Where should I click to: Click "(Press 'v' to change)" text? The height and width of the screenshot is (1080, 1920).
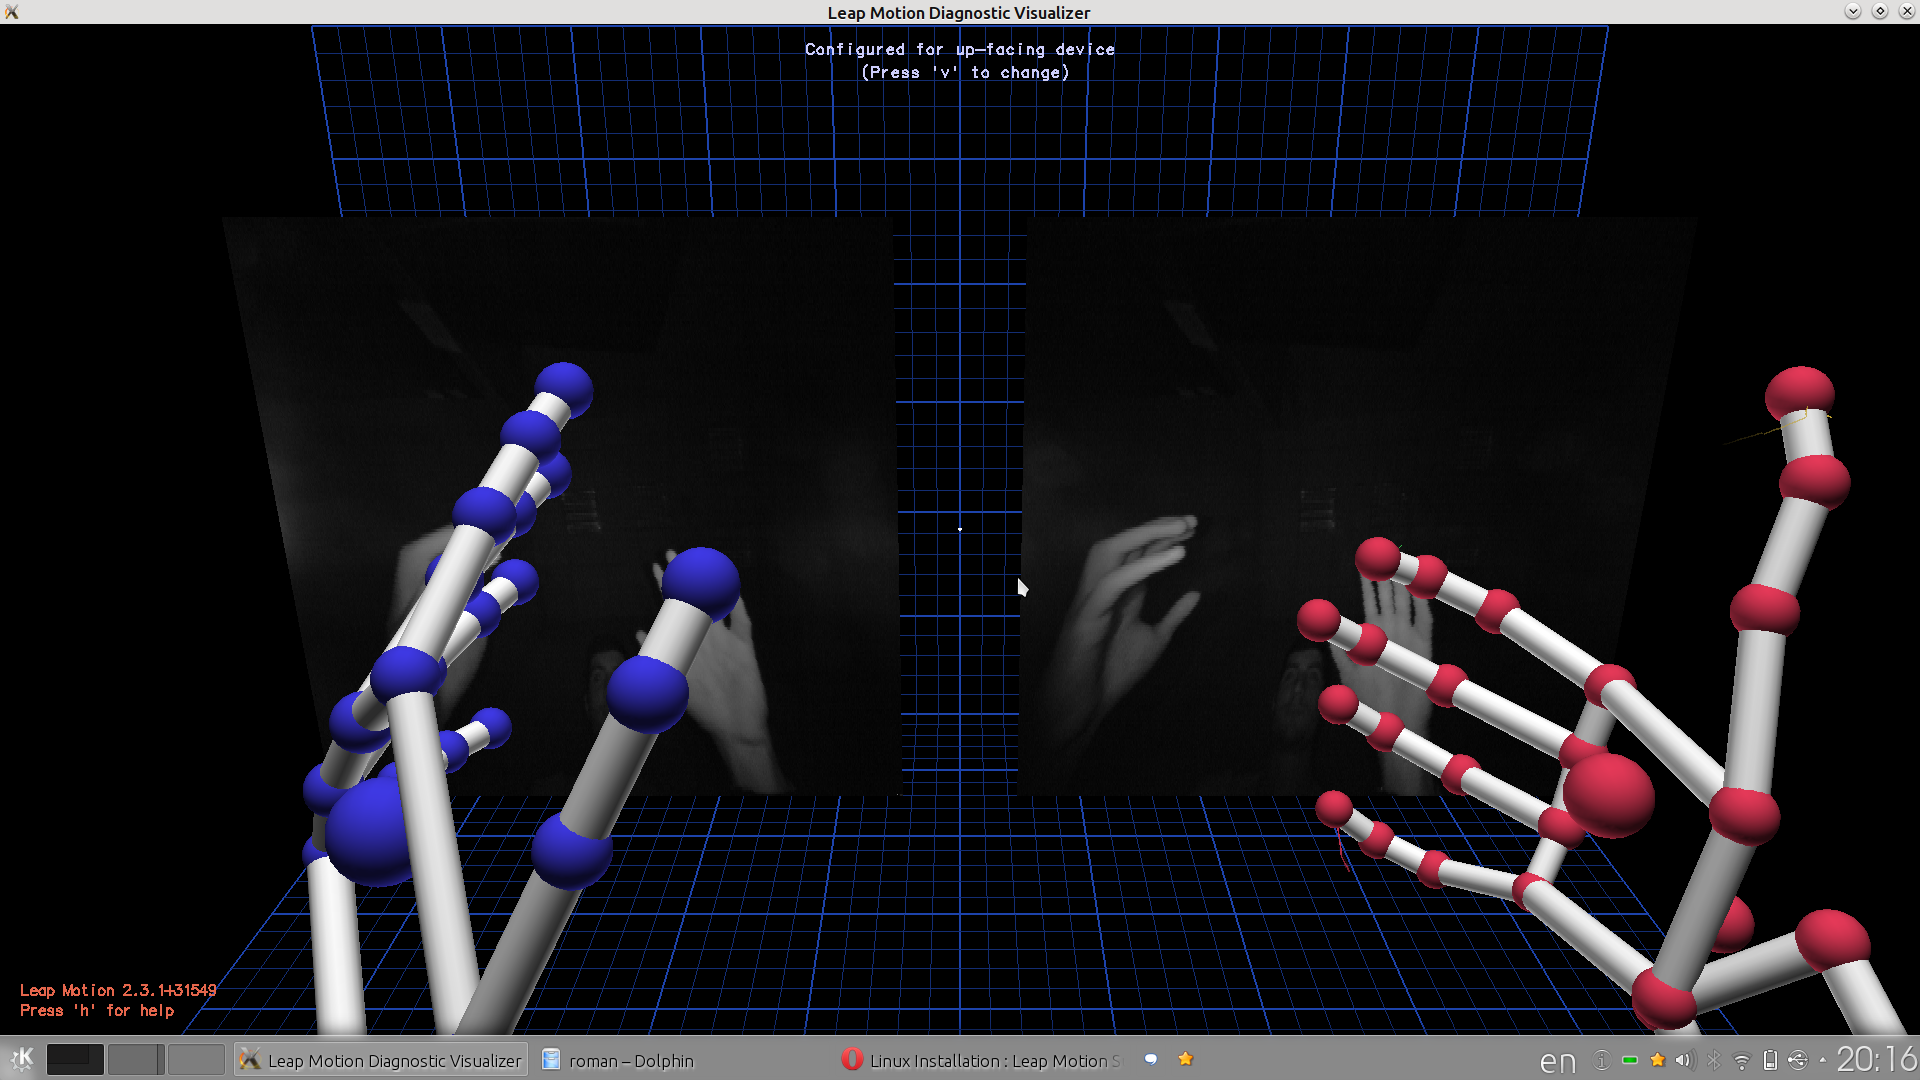[966, 73]
